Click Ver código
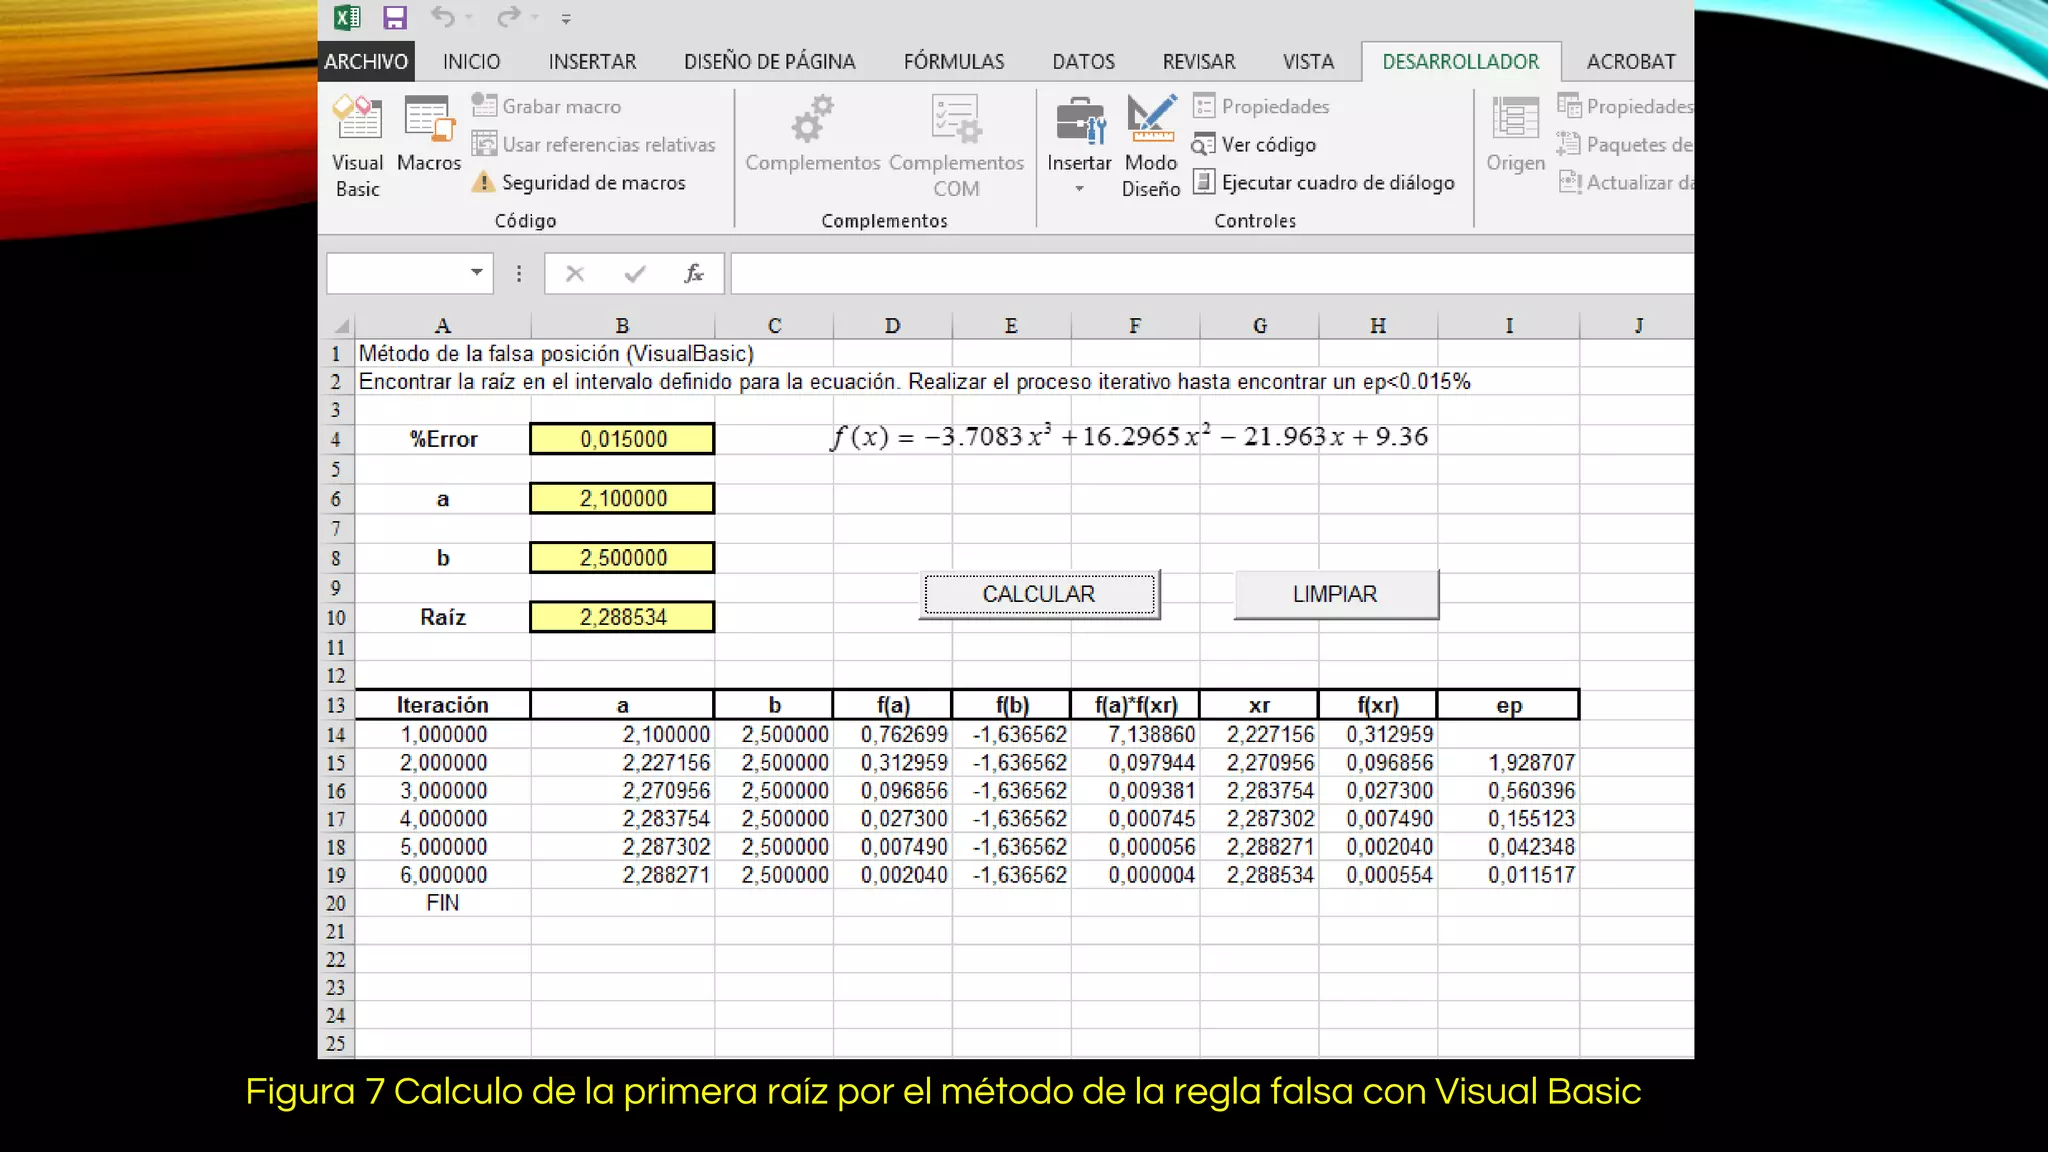The image size is (2048, 1152). pos(1254,144)
